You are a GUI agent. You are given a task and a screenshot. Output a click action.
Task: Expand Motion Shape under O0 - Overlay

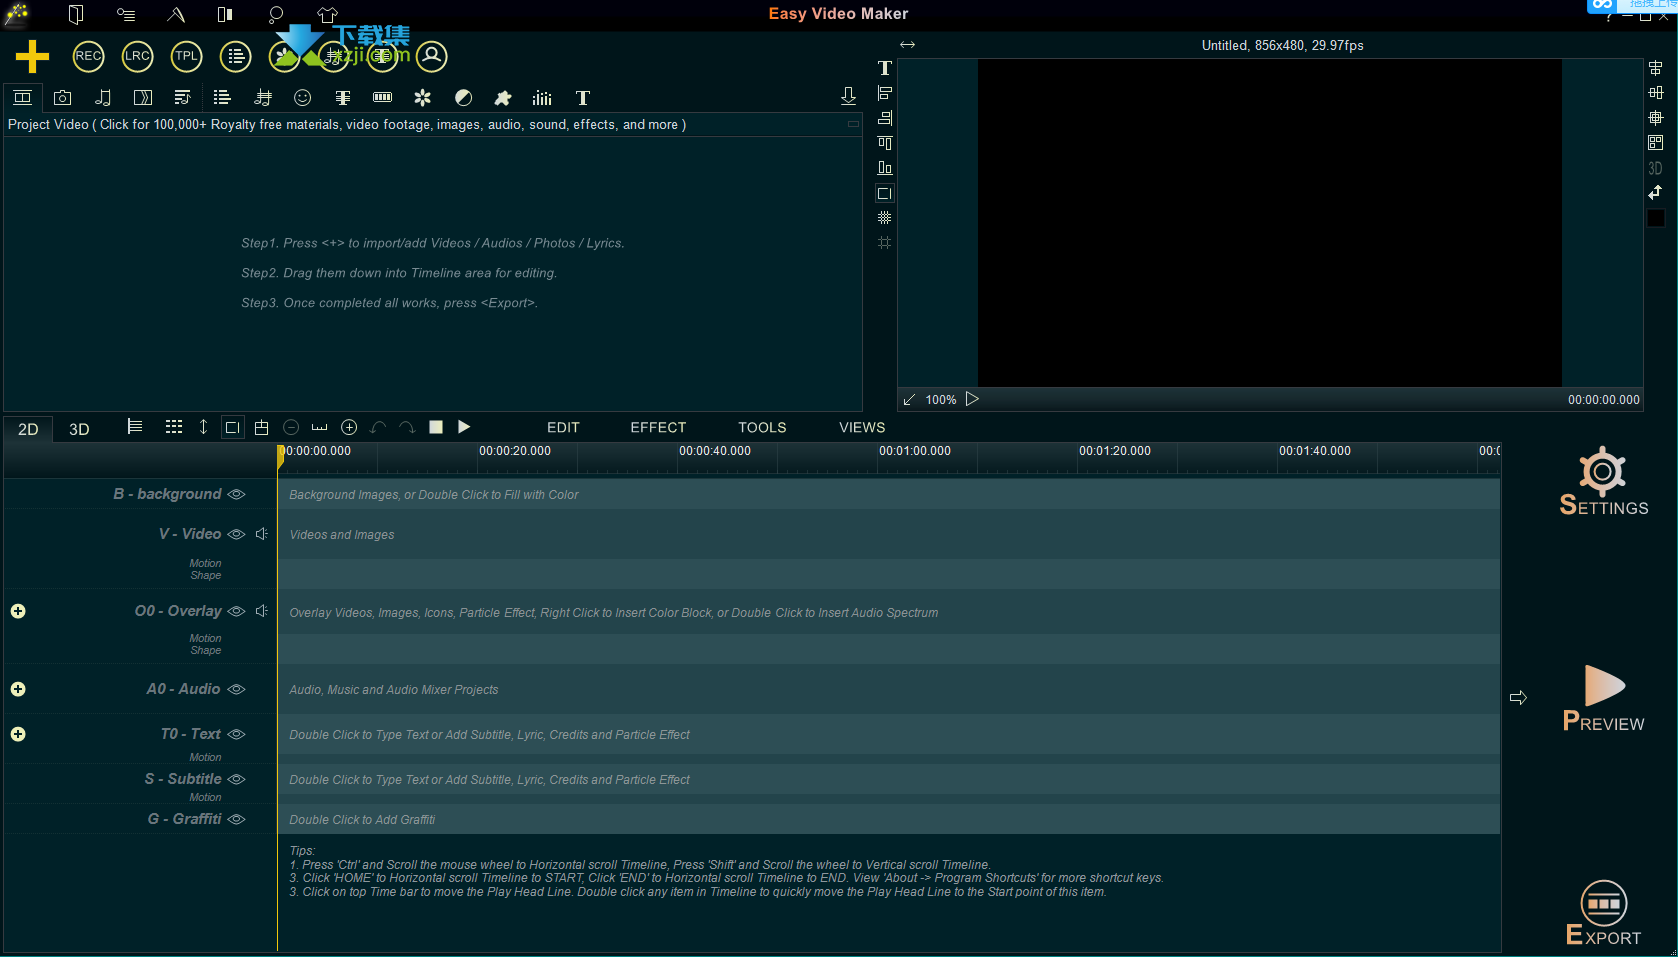205,644
